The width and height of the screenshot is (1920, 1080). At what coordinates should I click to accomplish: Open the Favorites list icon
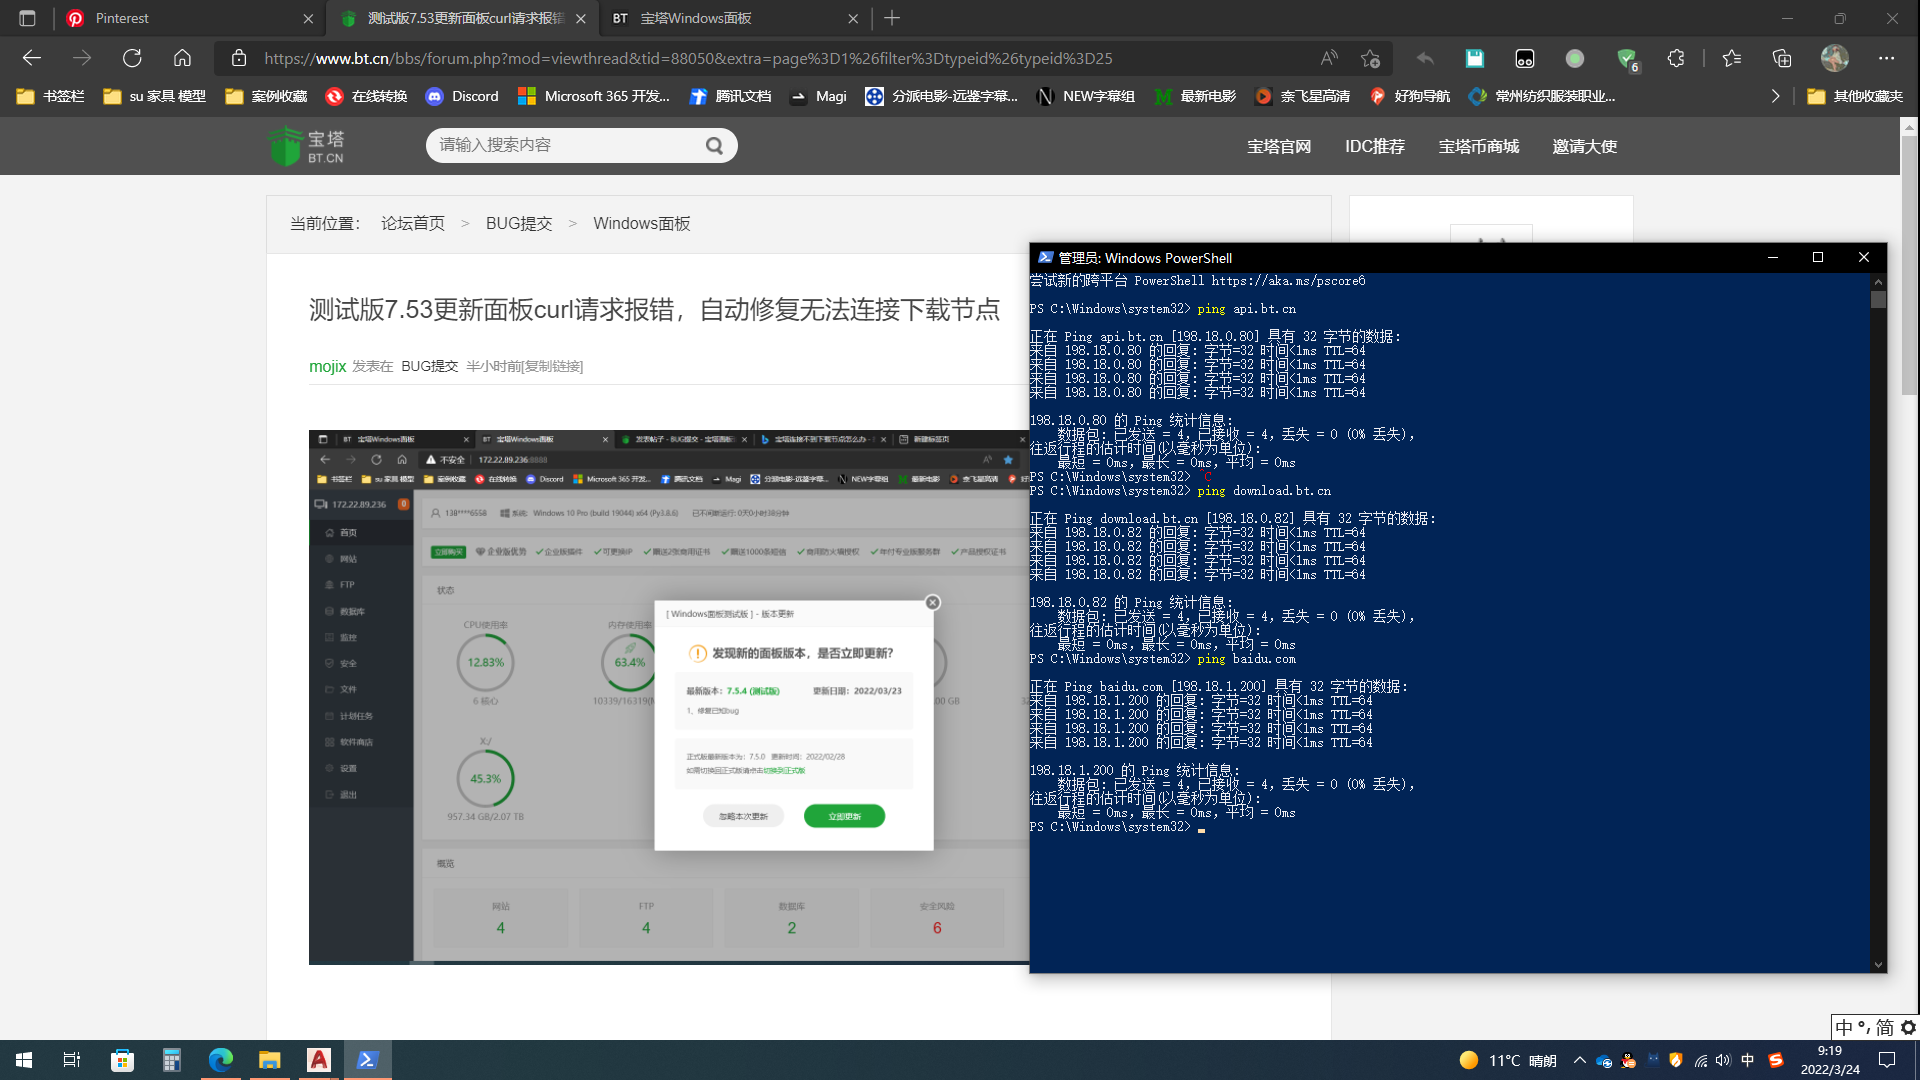click(x=1732, y=58)
